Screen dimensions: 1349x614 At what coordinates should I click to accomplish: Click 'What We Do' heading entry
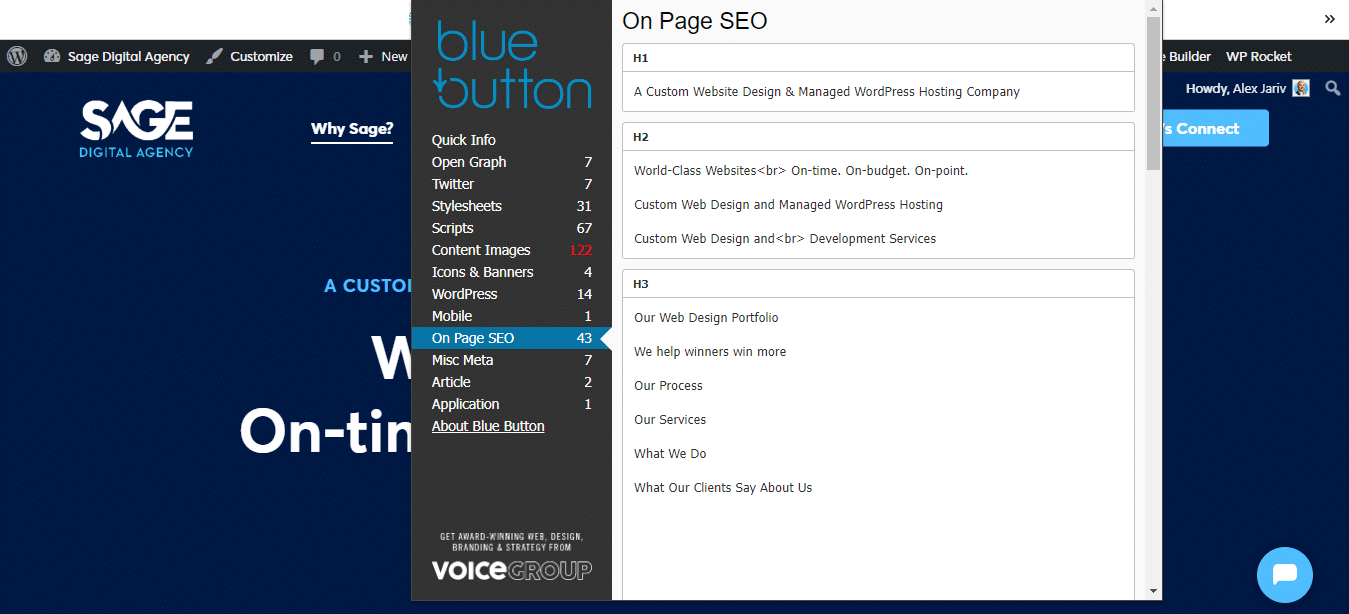click(x=670, y=454)
